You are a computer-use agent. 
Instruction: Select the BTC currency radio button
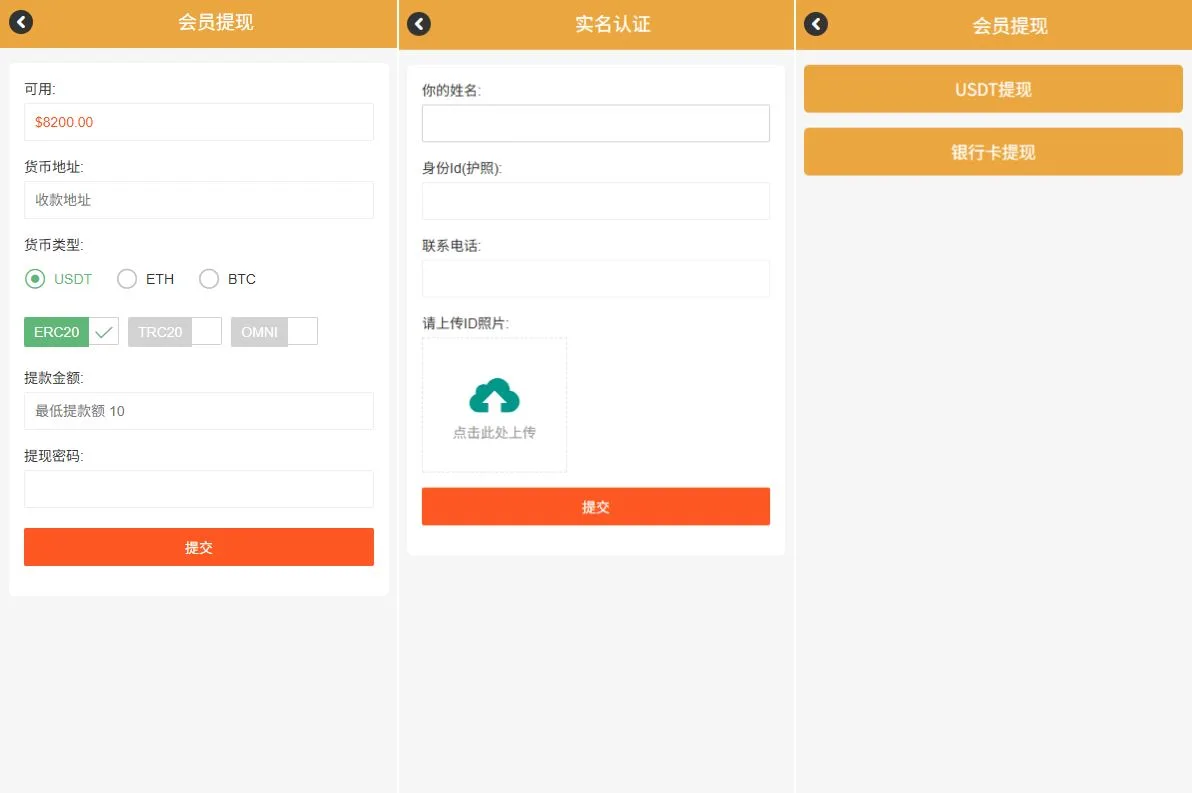tap(209, 279)
